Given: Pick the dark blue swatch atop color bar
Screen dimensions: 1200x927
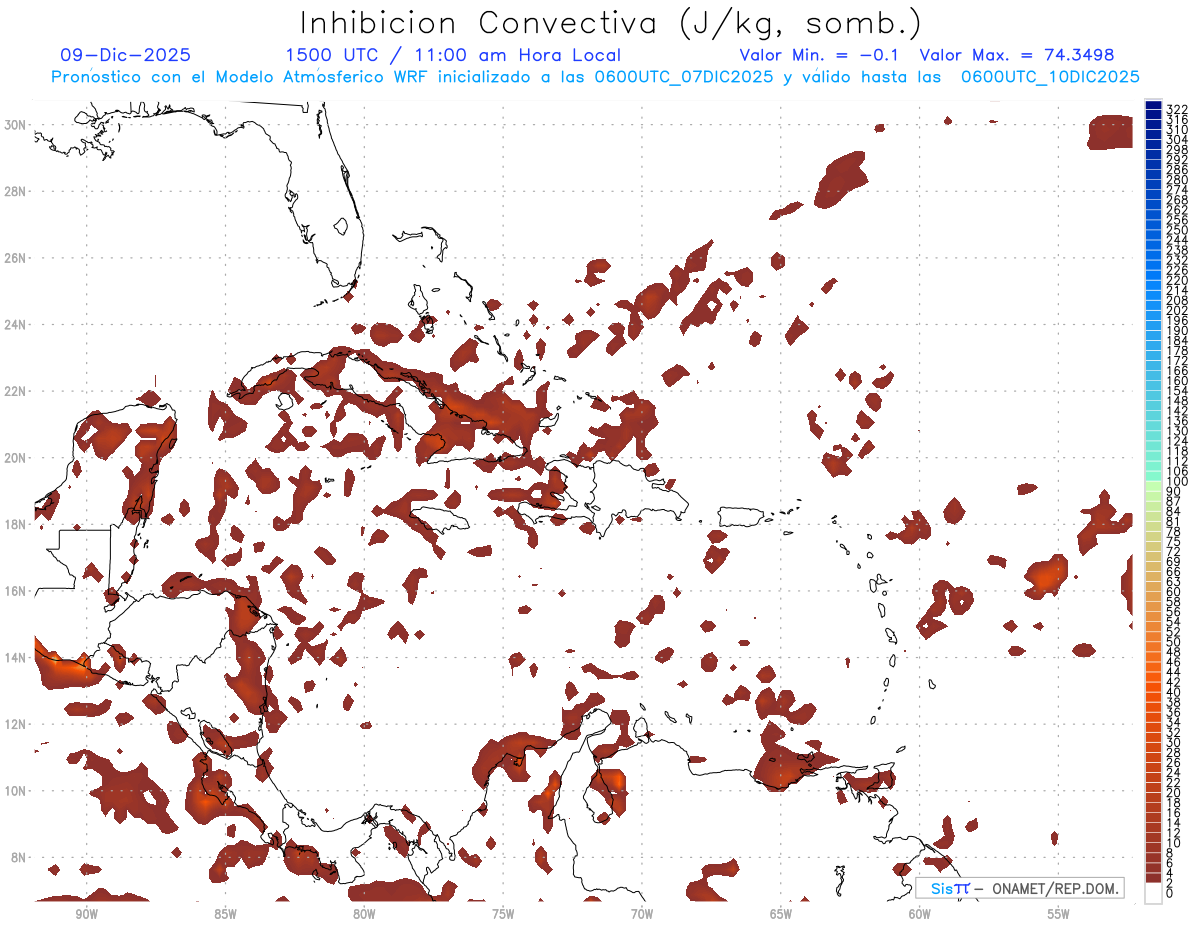Looking at the screenshot, I should coord(1153,105).
